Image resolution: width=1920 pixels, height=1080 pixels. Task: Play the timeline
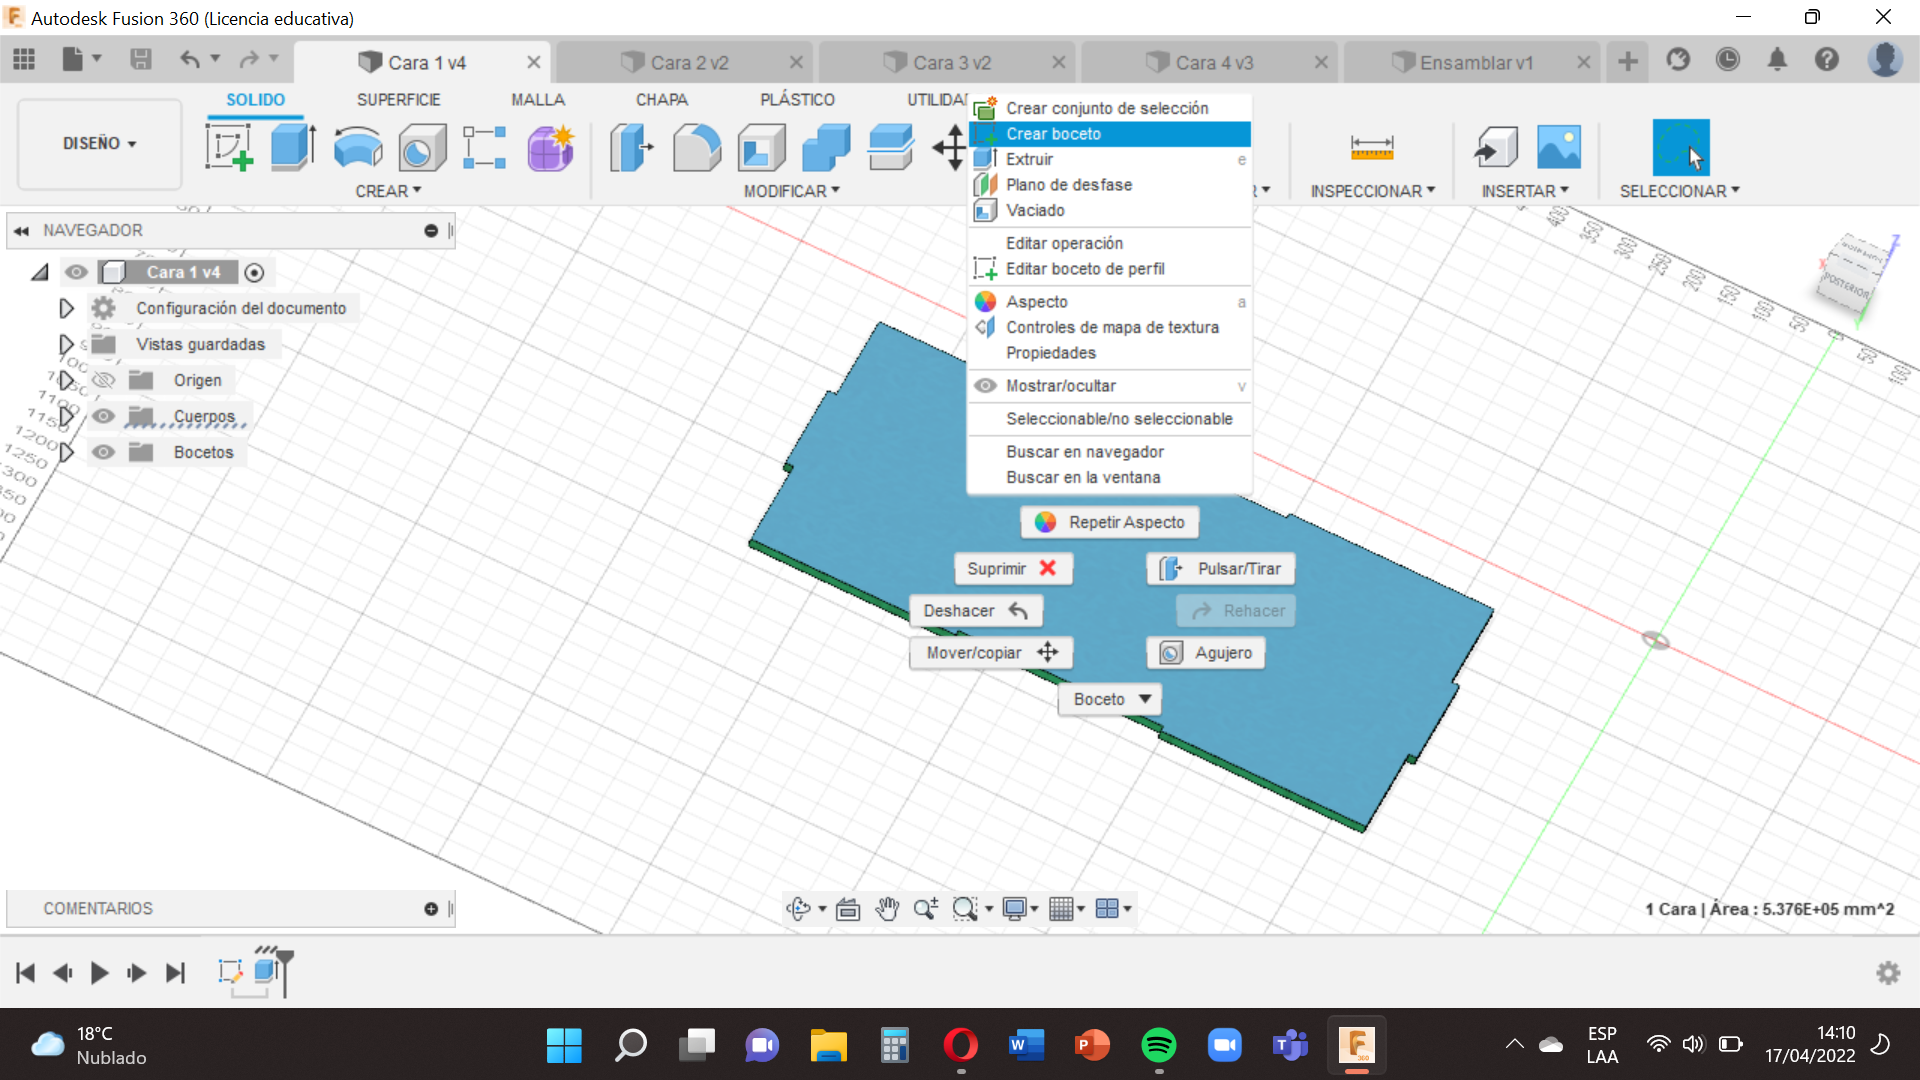99,972
